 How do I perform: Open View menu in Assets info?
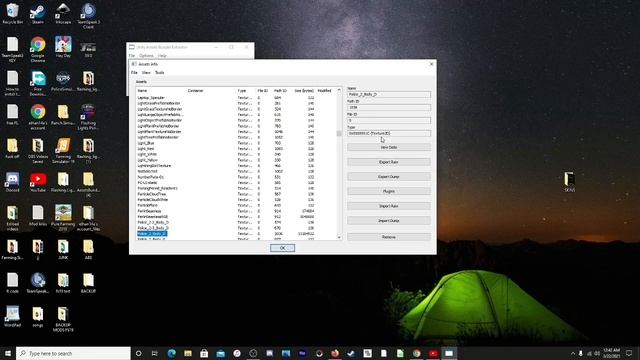click(146, 73)
